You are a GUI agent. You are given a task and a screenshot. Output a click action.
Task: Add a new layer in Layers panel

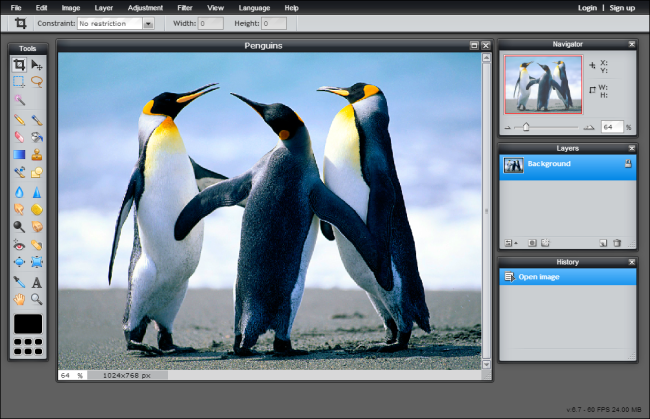click(x=603, y=242)
